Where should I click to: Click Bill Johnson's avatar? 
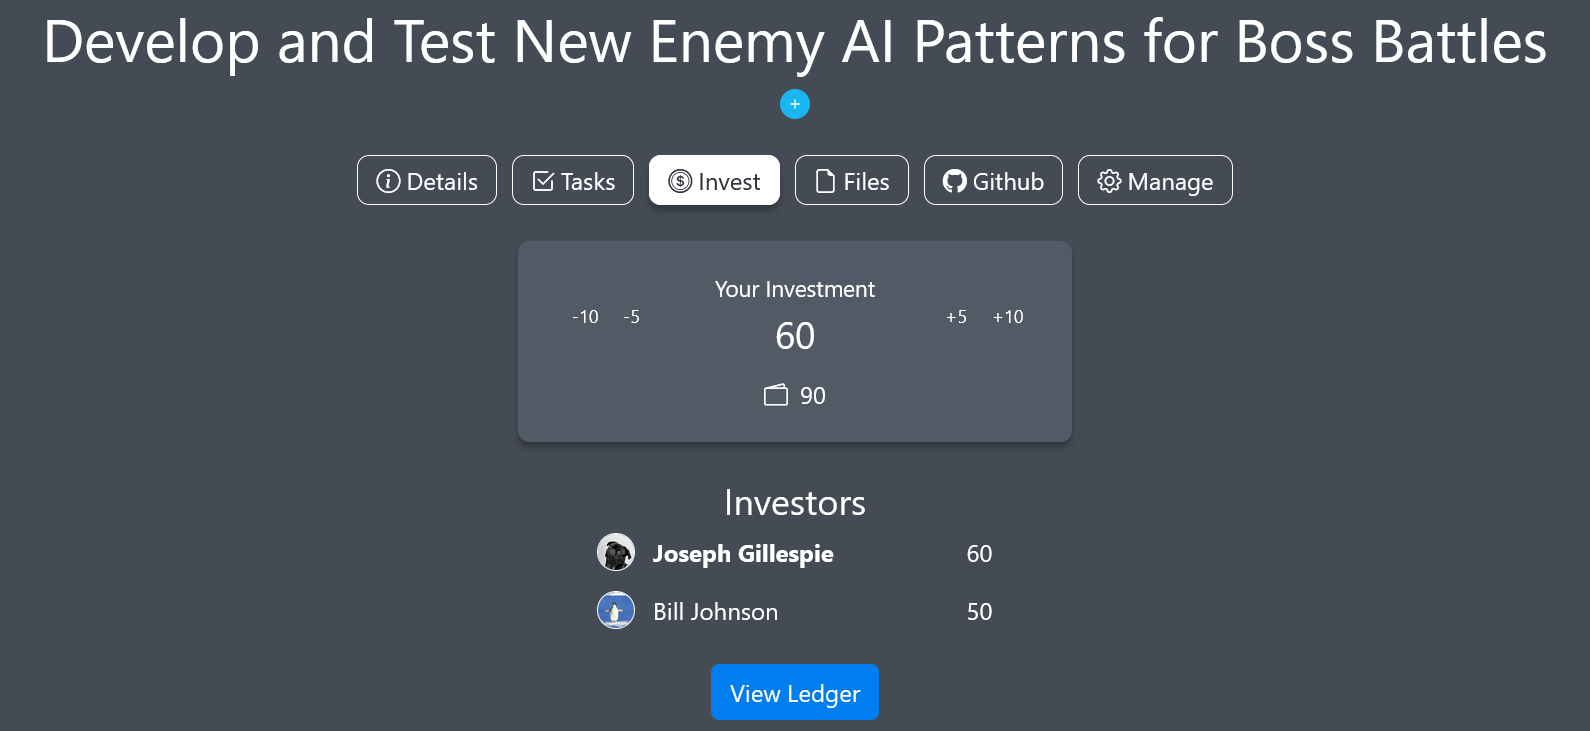pyautogui.click(x=616, y=610)
